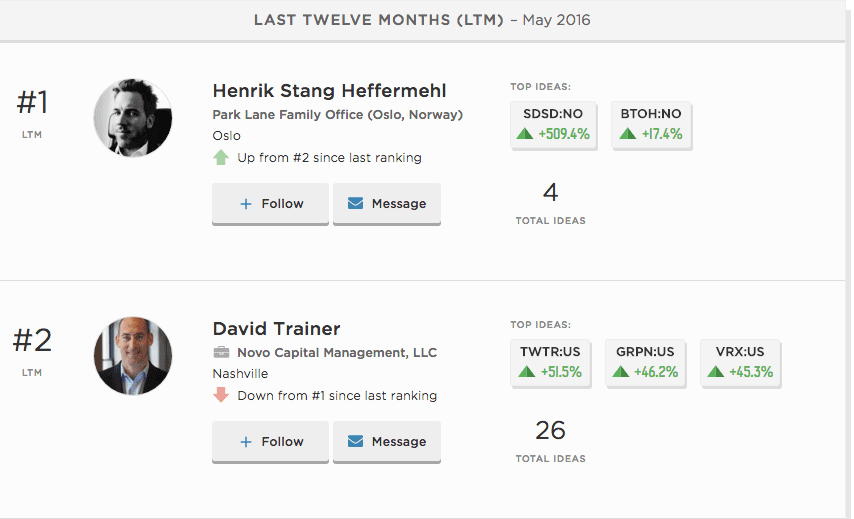The height and width of the screenshot is (519, 854).
Task: Open the SDSD:NO top idea
Action: 553,125
